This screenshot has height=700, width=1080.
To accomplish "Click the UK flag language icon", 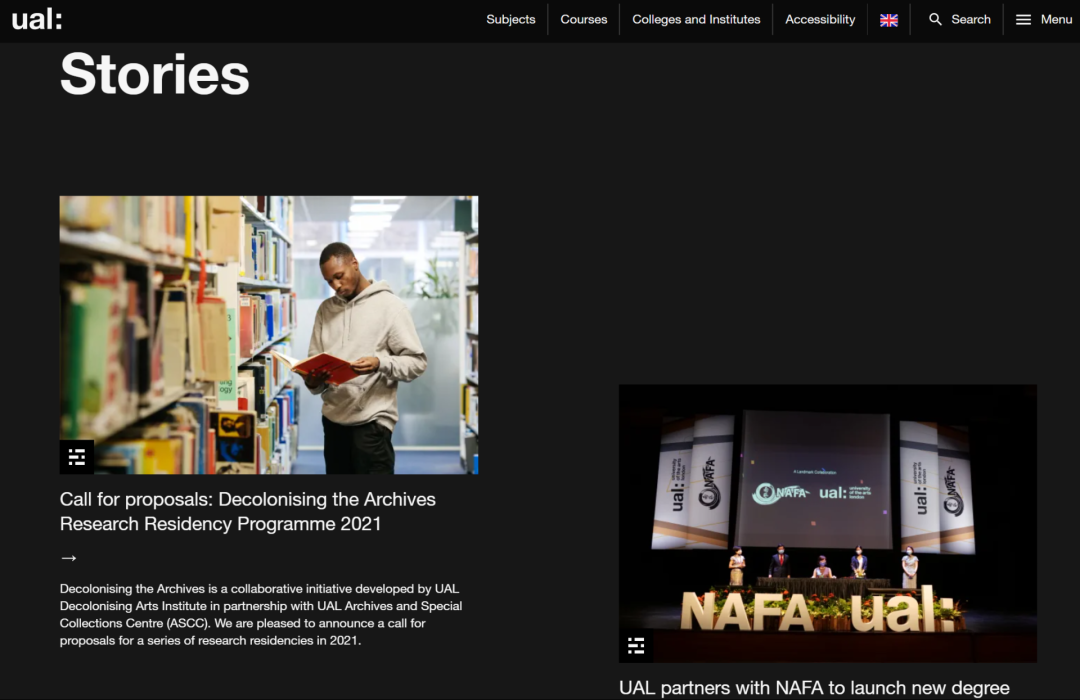I will [x=889, y=20].
